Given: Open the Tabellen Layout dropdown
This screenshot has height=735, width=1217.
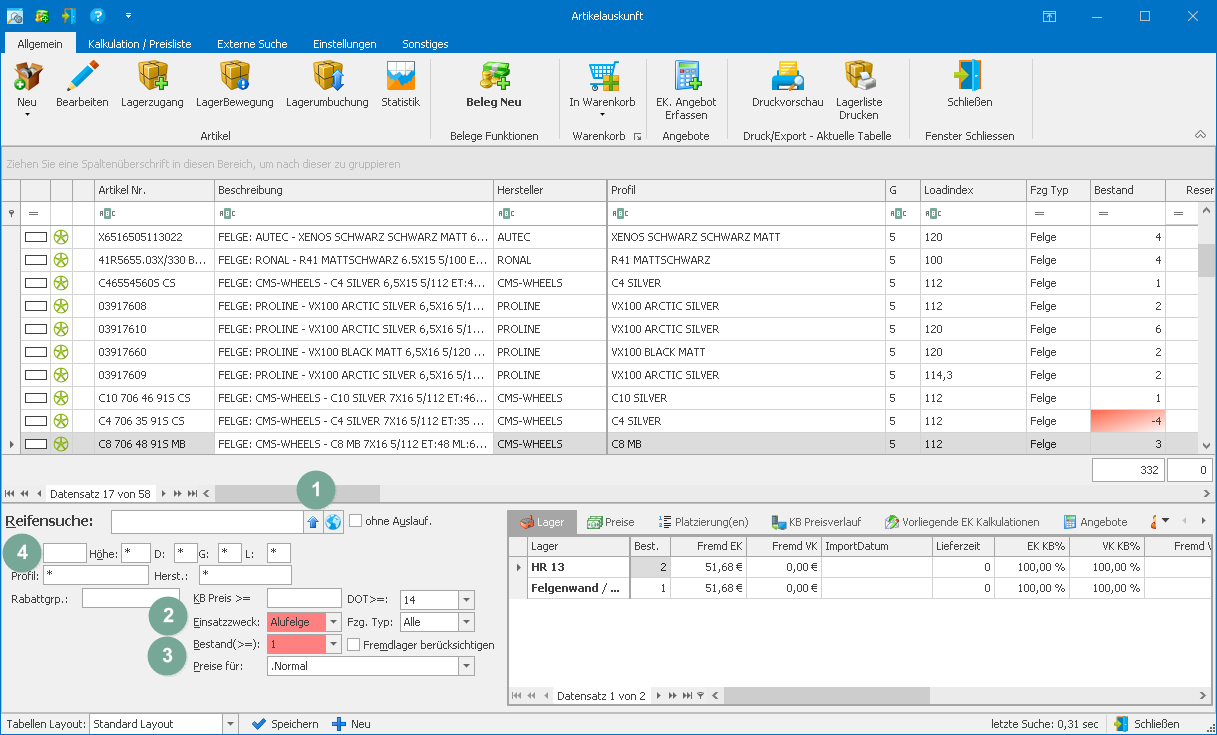Looking at the screenshot, I should (231, 724).
